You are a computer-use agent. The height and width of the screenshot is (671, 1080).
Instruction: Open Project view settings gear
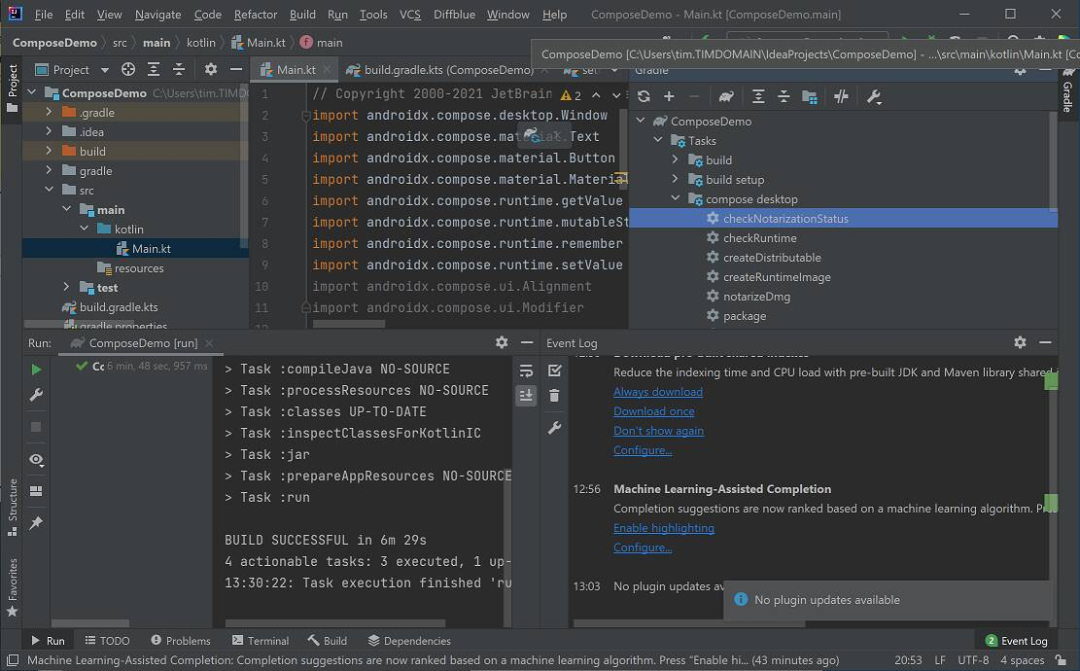click(209, 70)
